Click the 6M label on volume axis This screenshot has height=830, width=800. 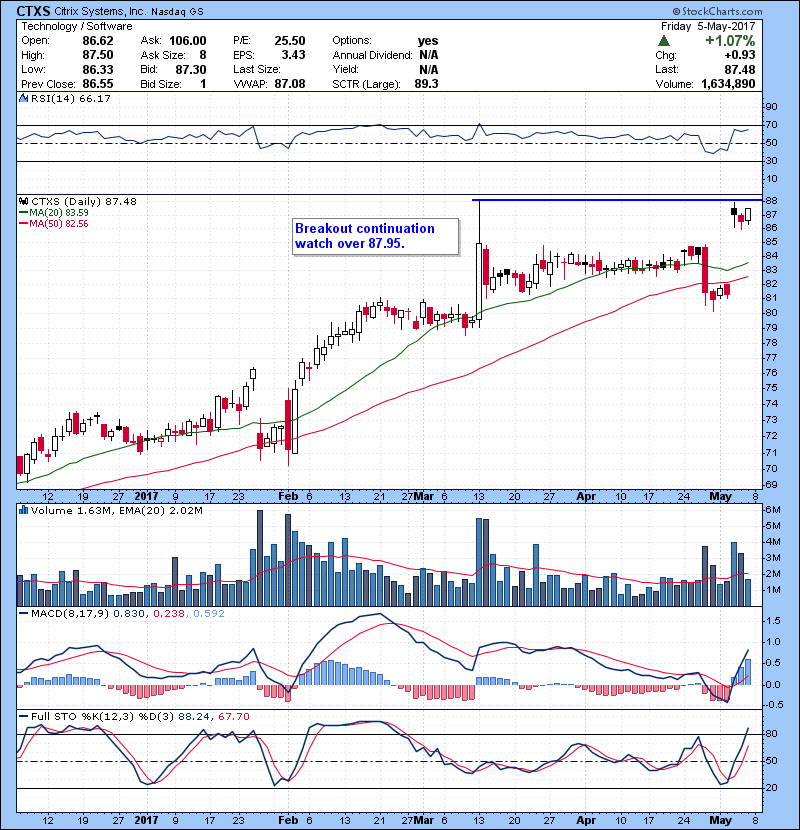[773, 510]
